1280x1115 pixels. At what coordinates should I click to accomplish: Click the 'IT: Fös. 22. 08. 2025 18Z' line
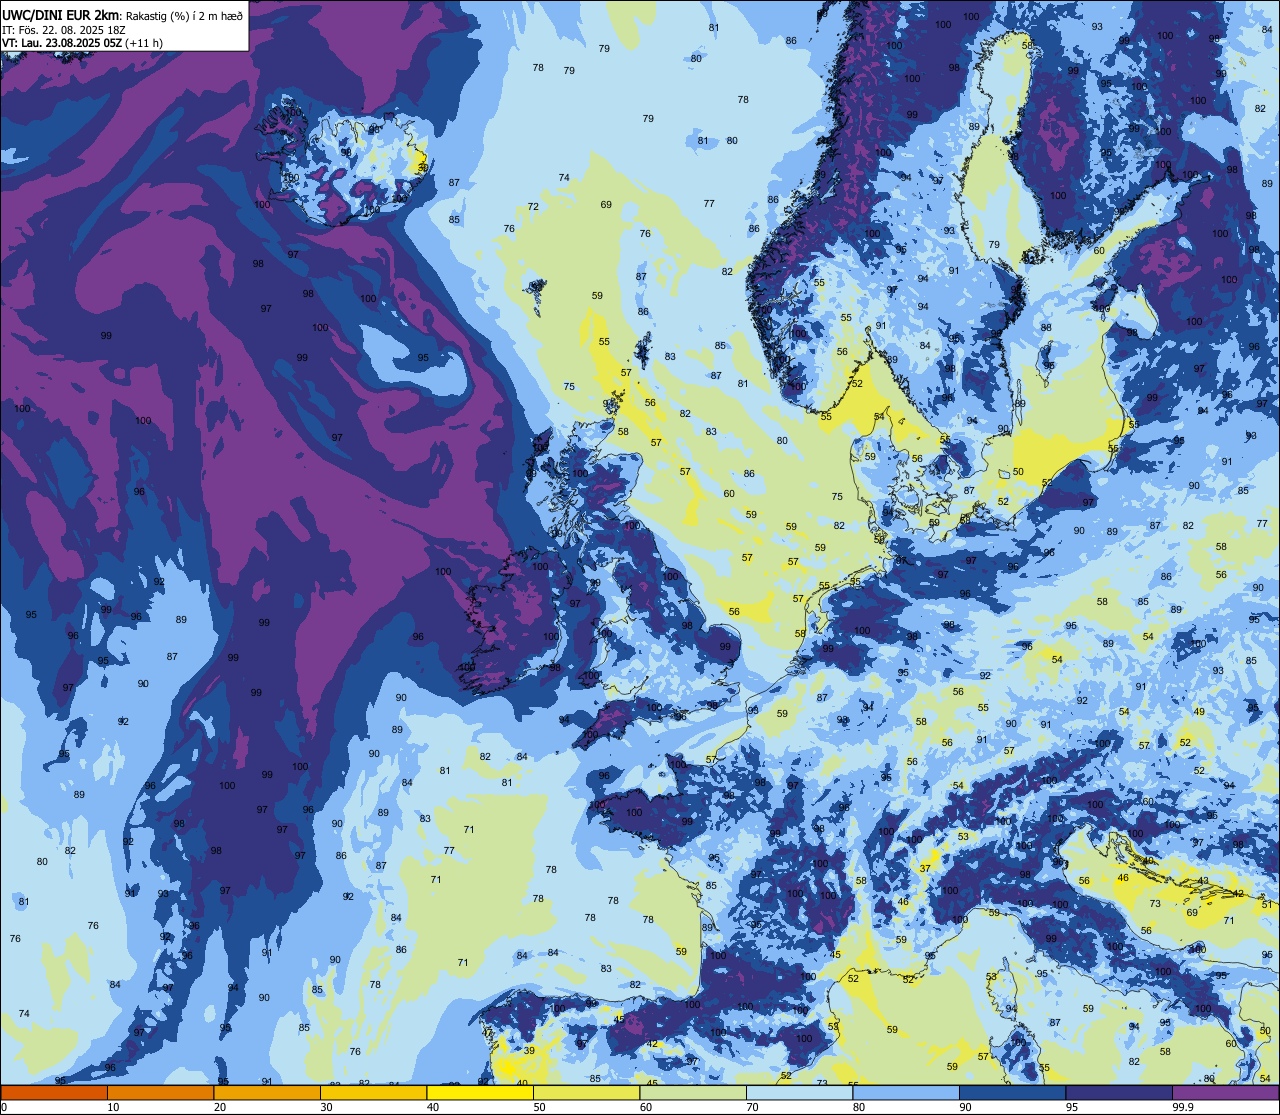(63, 30)
